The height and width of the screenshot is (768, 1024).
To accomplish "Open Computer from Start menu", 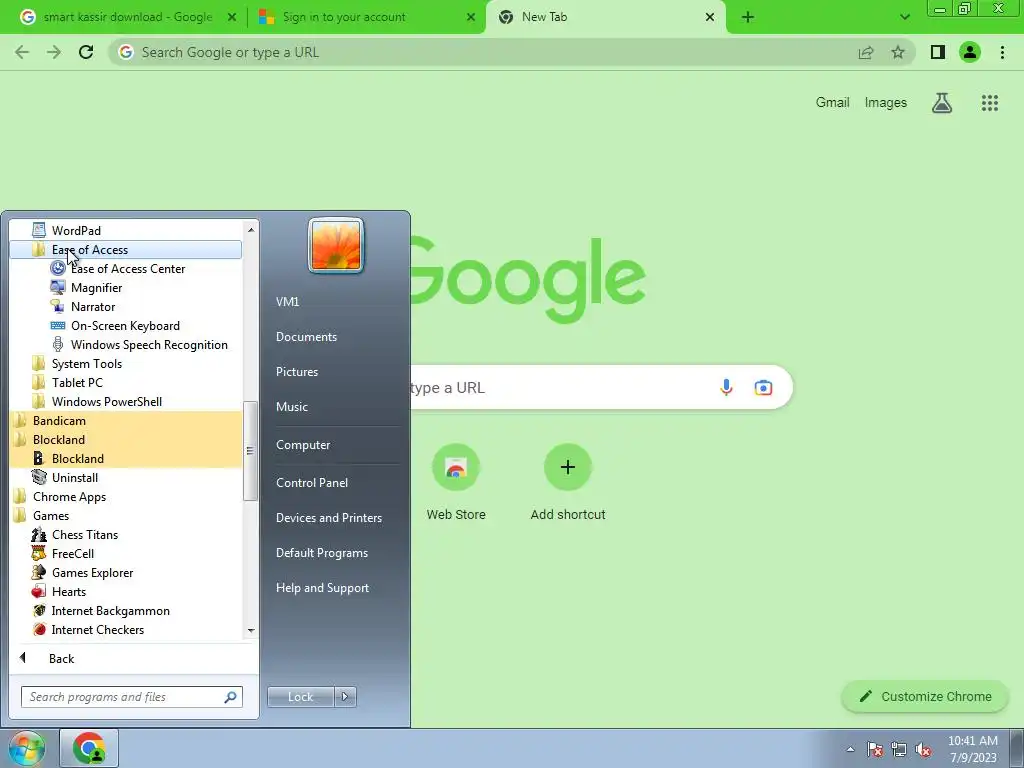I will (303, 445).
